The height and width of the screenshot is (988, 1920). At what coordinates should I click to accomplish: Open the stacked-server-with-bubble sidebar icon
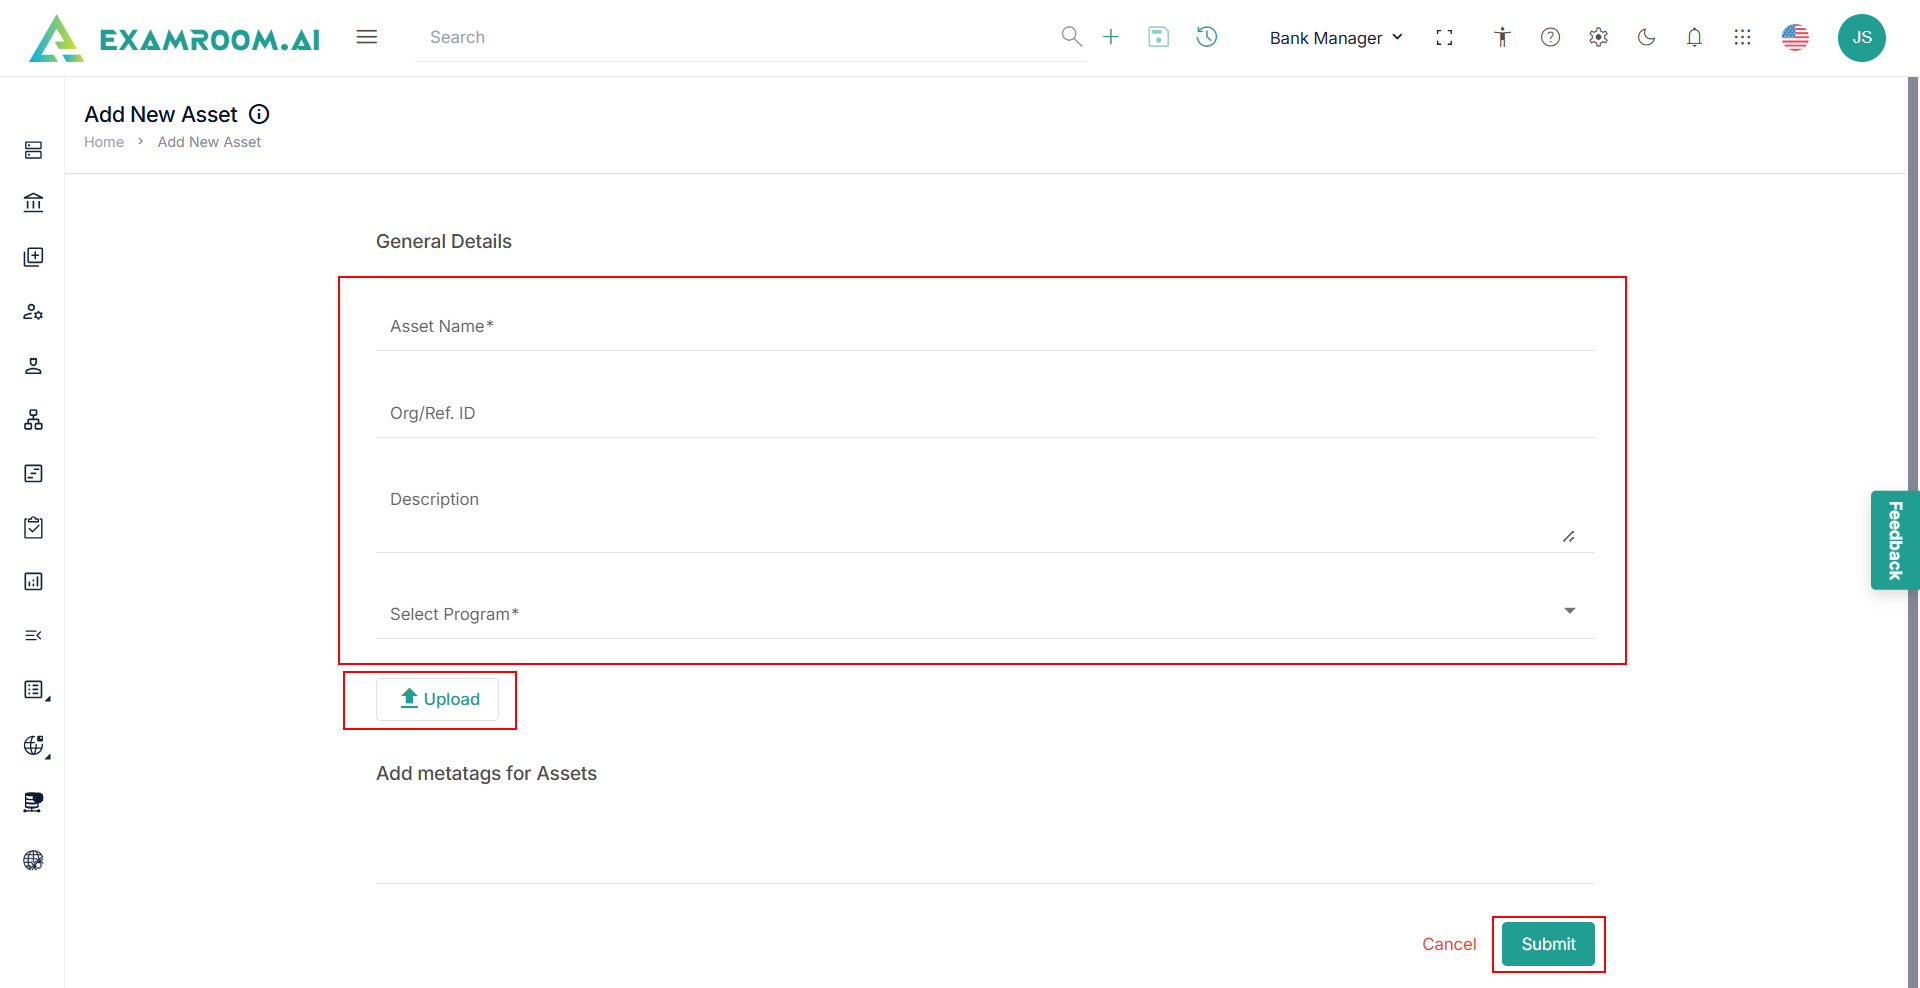point(33,802)
